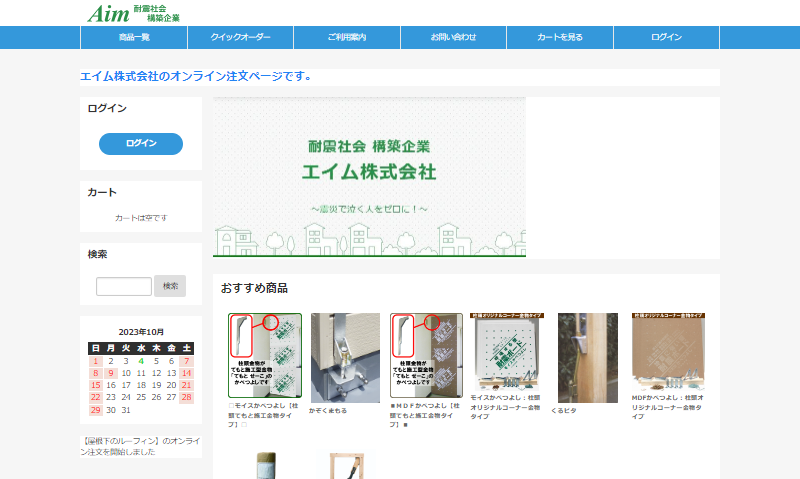This screenshot has width=800, height=479.
Task: Open the モイスかべつよし 柱頭でもと施工金物タイプ product thumbnail
Action: [265, 356]
